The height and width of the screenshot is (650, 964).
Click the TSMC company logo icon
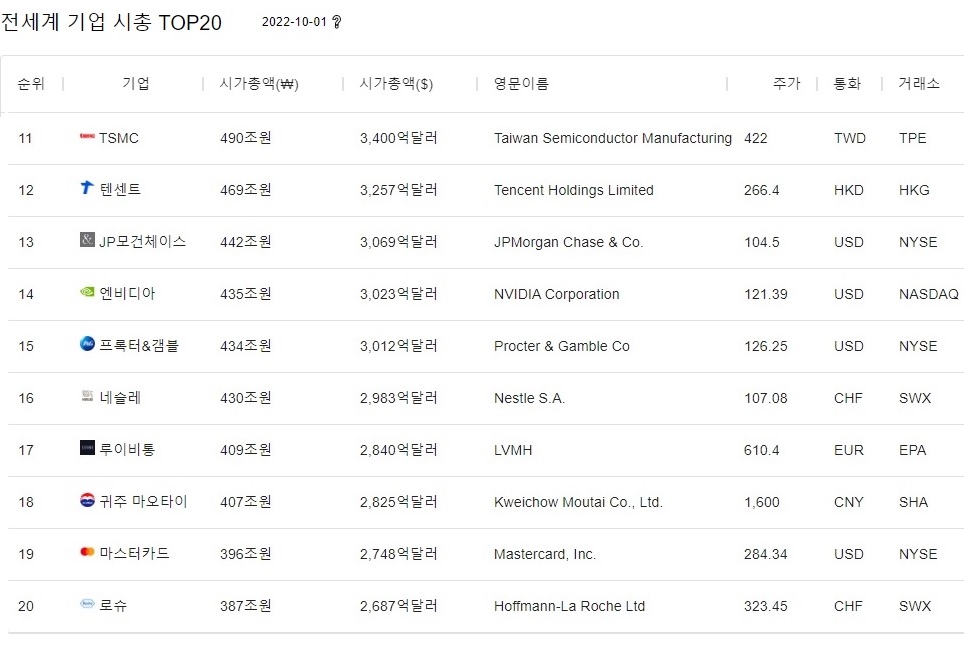coord(87,136)
